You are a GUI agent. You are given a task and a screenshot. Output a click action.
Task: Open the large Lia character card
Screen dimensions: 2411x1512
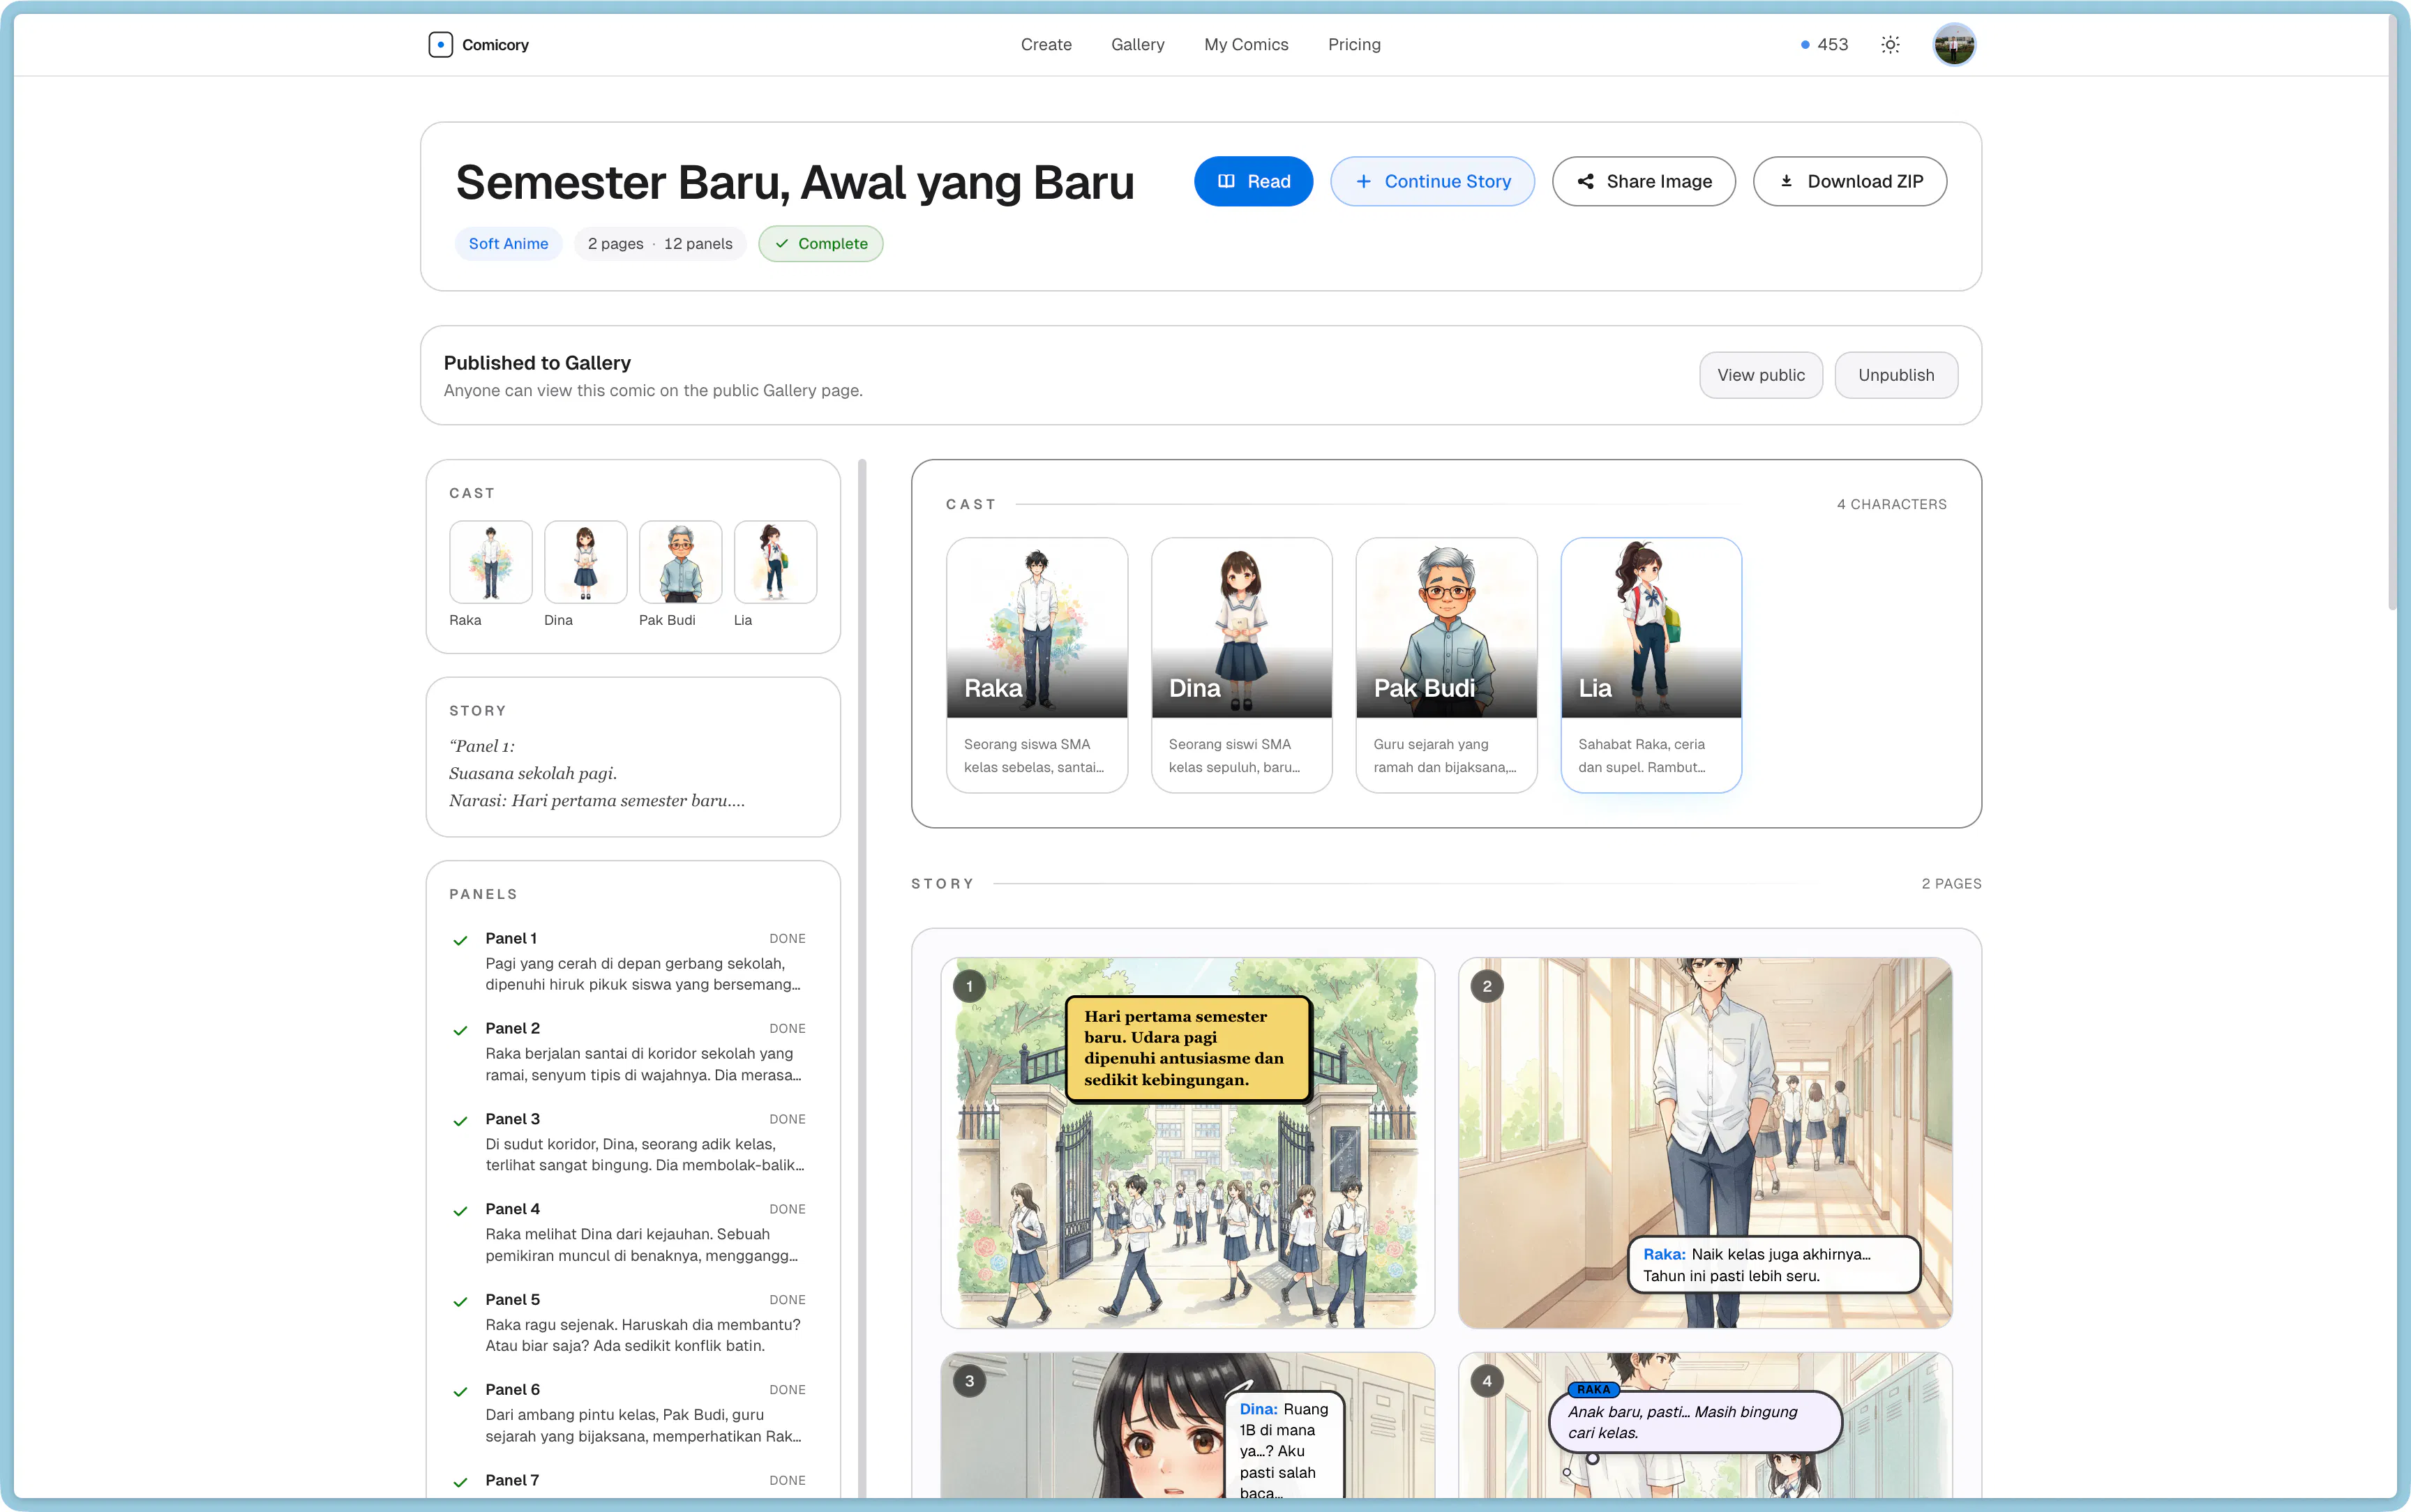(x=1651, y=665)
